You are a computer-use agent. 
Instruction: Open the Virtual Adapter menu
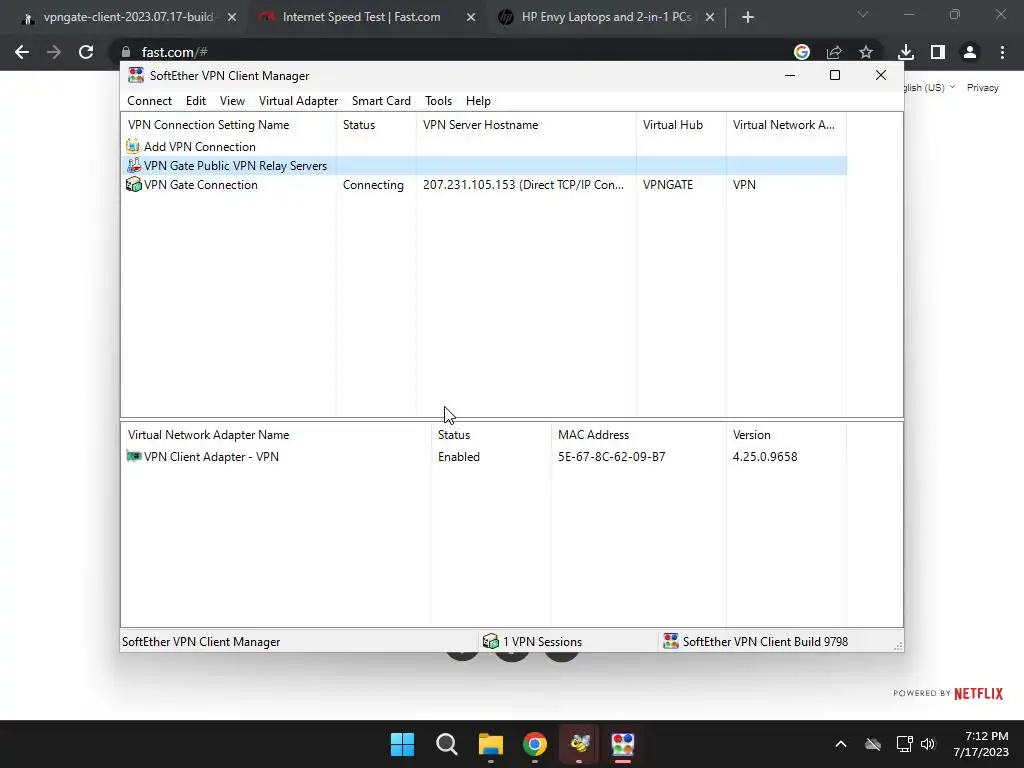[x=298, y=101]
